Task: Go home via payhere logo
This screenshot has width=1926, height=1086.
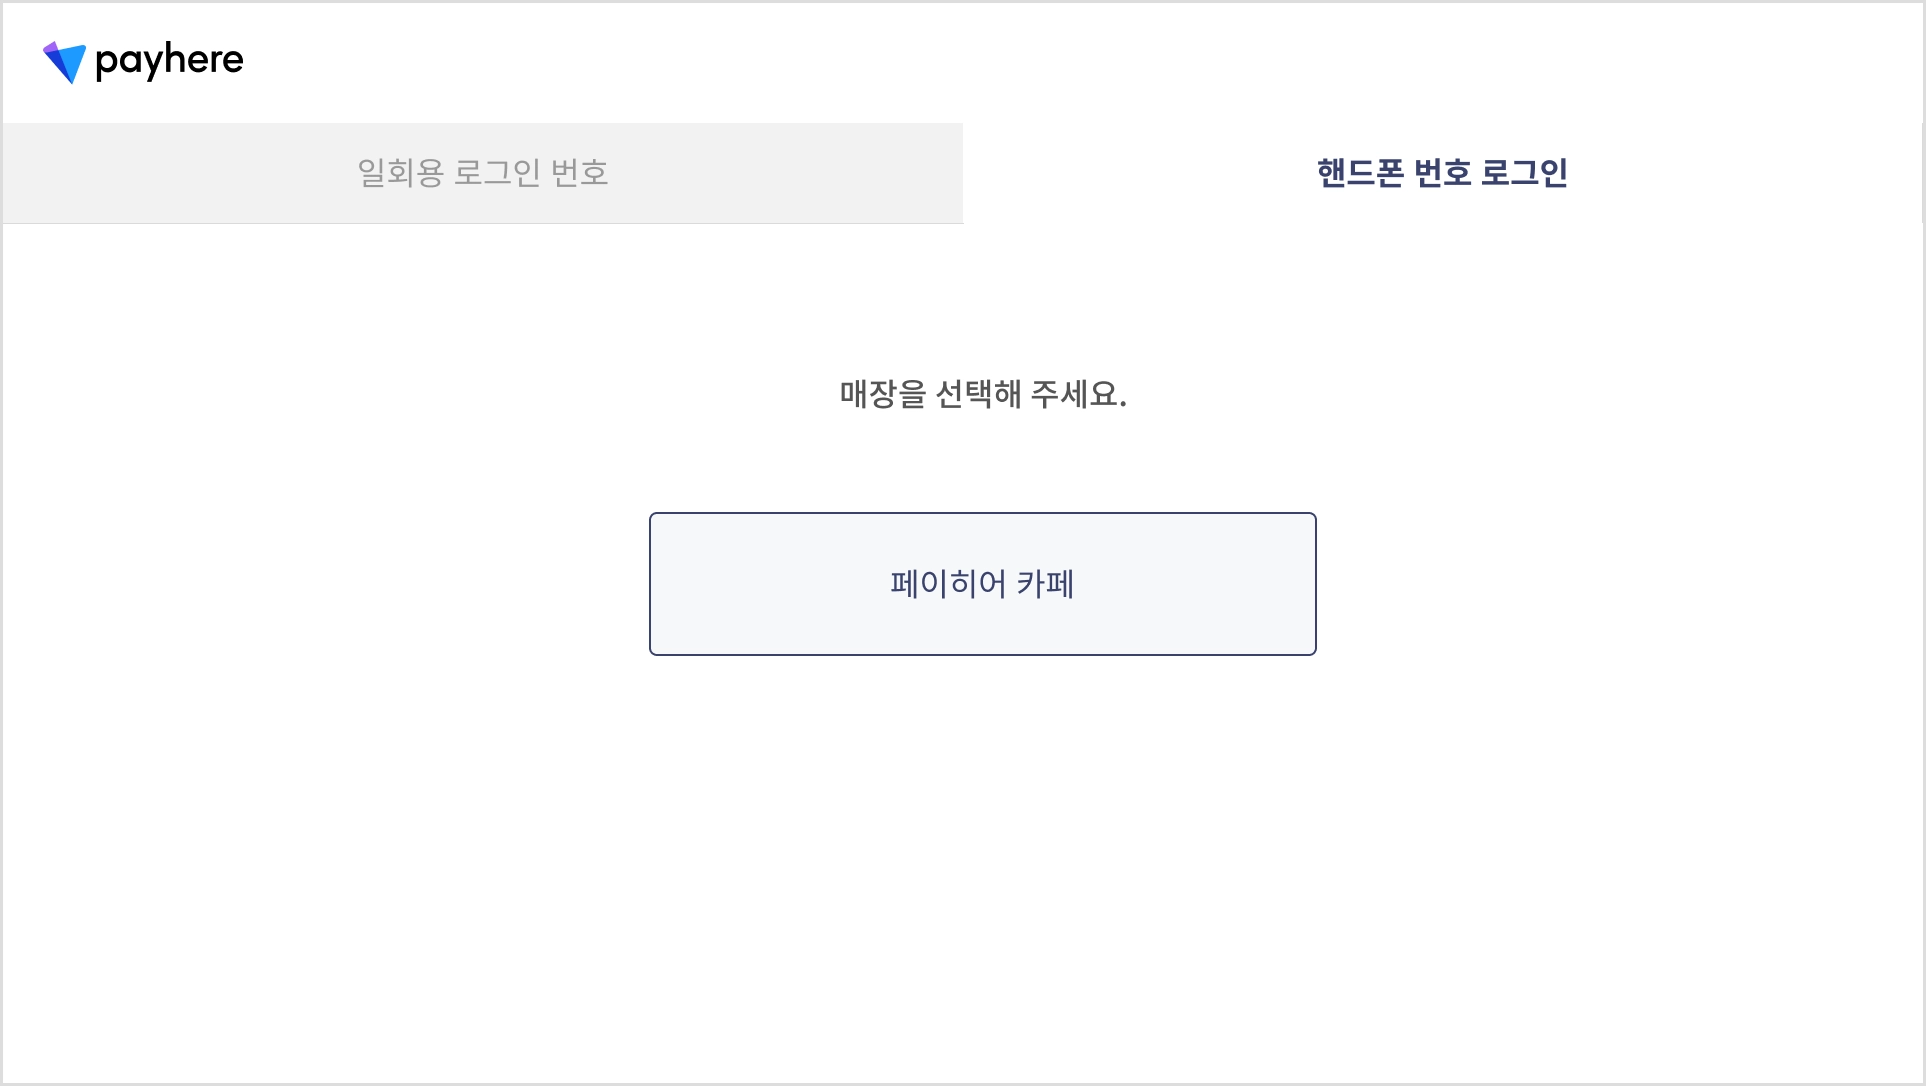Action: click(x=143, y=62)
